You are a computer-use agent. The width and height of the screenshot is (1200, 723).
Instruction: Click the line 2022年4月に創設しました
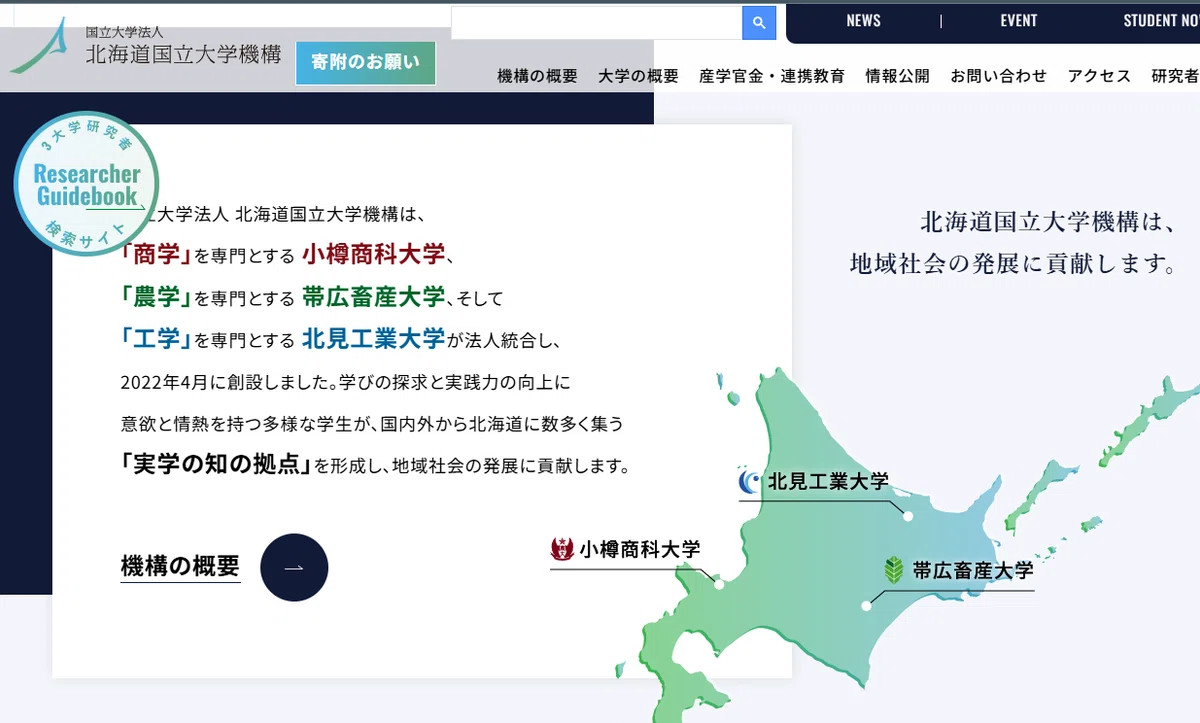tap(228, 382)
